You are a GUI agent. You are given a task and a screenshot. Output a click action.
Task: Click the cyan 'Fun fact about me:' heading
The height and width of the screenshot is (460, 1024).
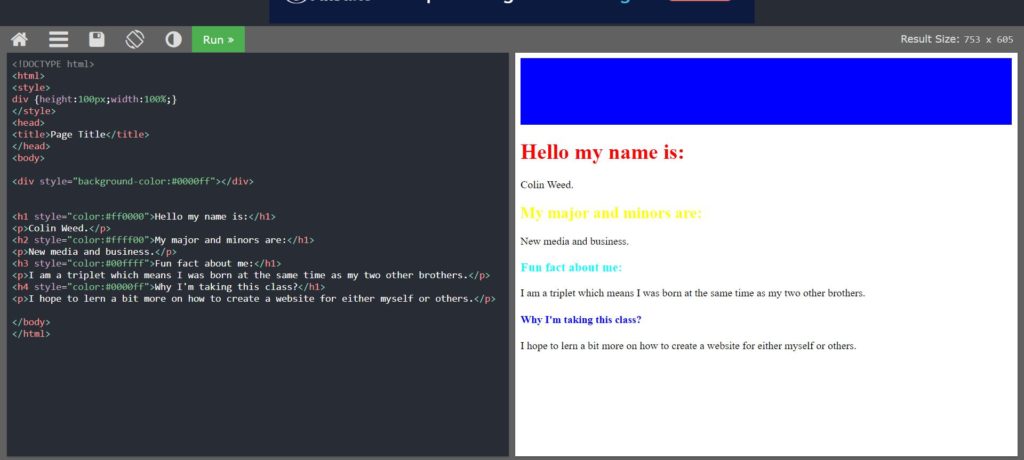[571, 267]
